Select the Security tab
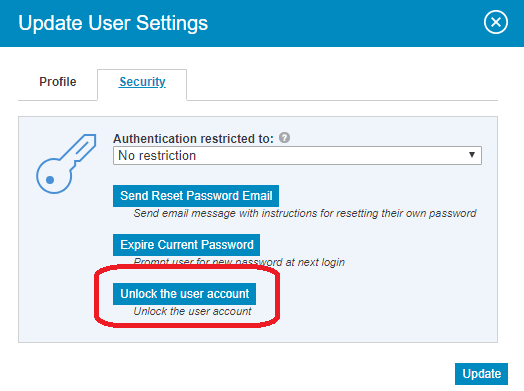Image resolution: width=524 pixels, height=391 pixels. pyautogui.click(x=142, y=82)
